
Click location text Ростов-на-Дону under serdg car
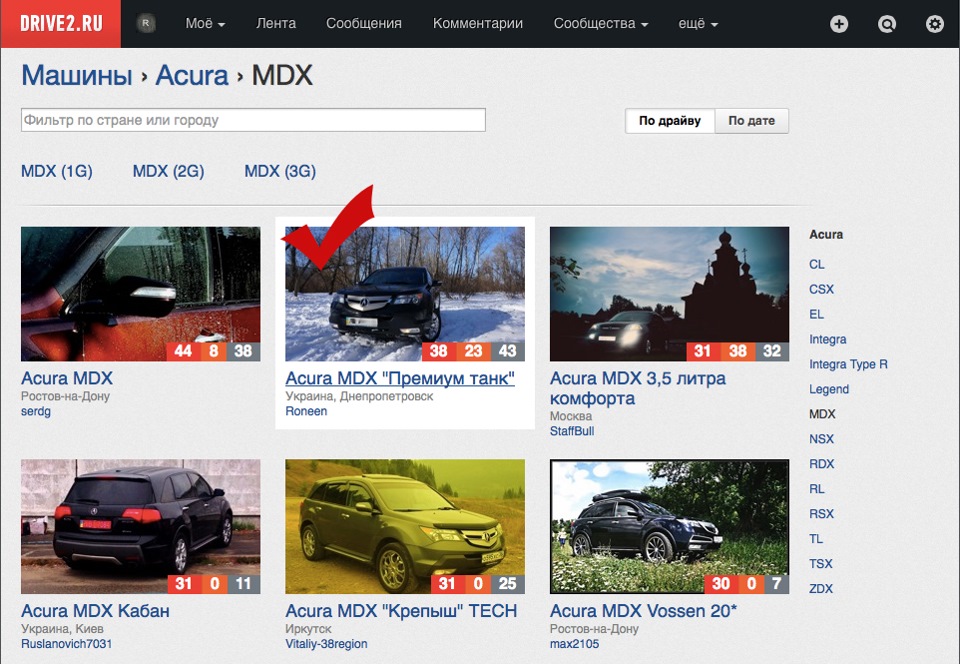pos(66,396)
